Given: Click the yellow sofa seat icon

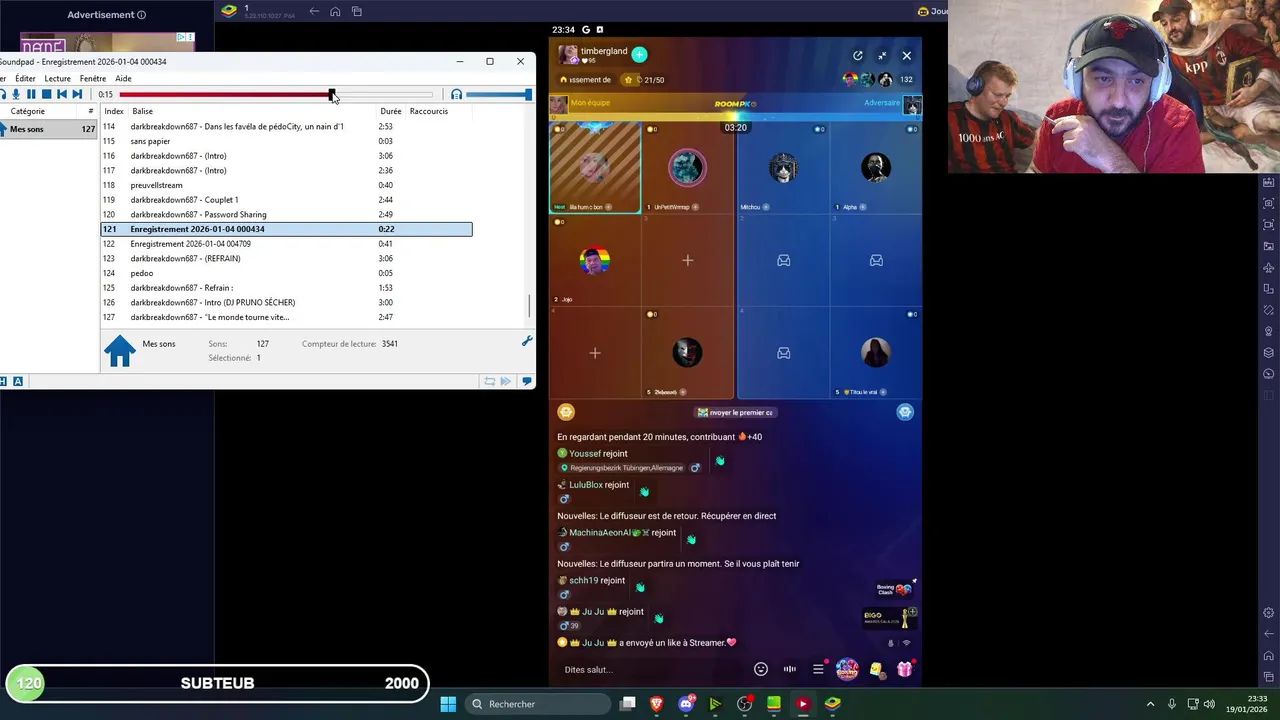Looking at the screenshot, I should click(x=566, y=412).
